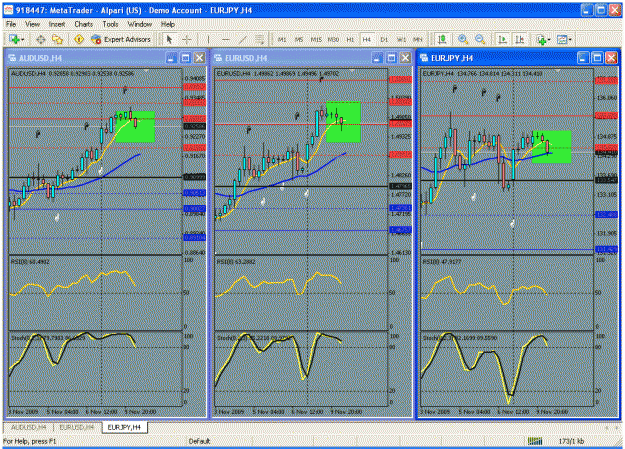Image resolution: width=625 pixels, height=449 pixels.
Task: Click the Default profile in status bar
Action: (x=199, y=441)
